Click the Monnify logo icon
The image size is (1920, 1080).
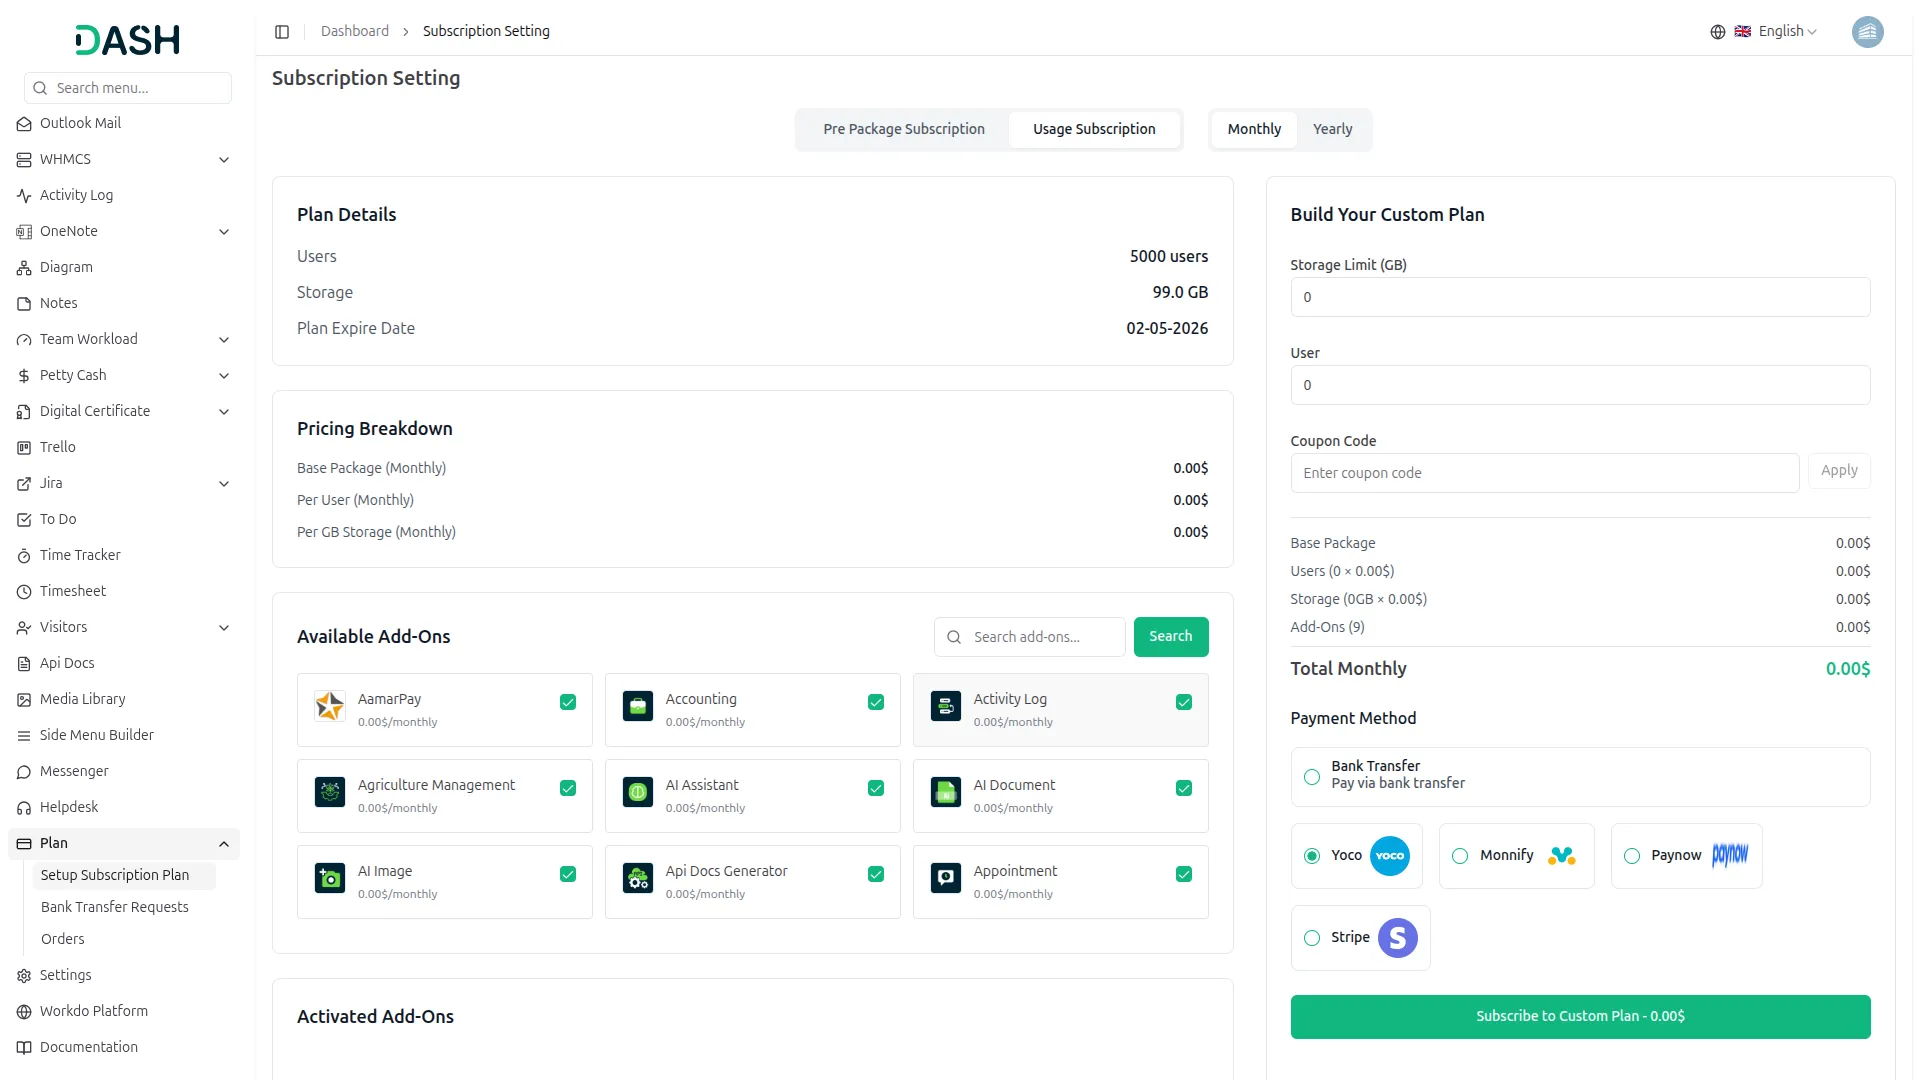pyautogui.click(x=1561, y=856)
